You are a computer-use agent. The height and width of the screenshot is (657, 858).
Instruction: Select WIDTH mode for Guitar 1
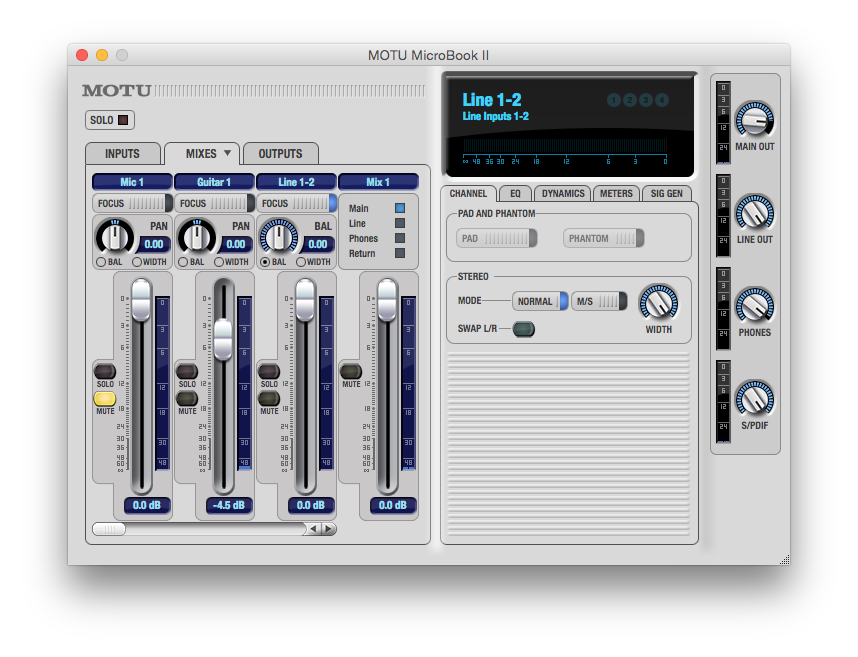point(219,262)
